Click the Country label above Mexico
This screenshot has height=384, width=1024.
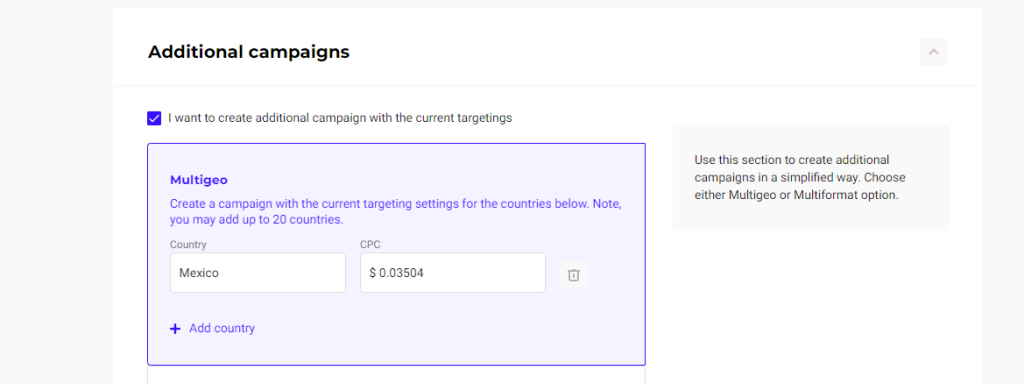pyautogui.click(x=188, y=245)
